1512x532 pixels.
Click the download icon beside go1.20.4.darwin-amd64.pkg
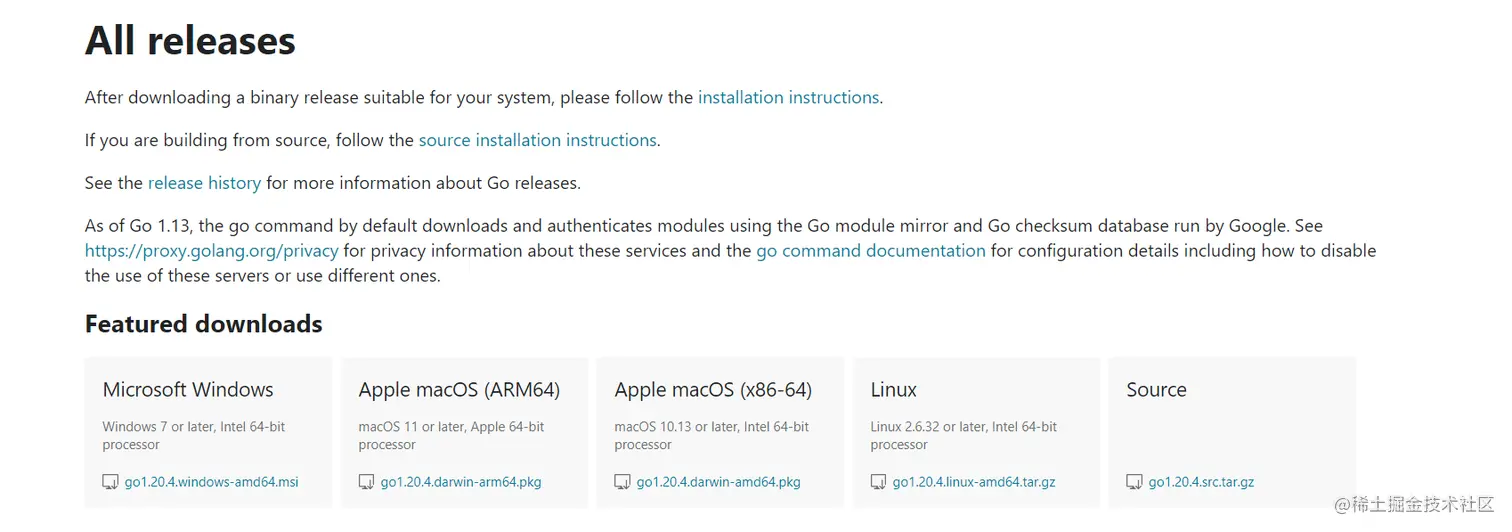point(622,482)
